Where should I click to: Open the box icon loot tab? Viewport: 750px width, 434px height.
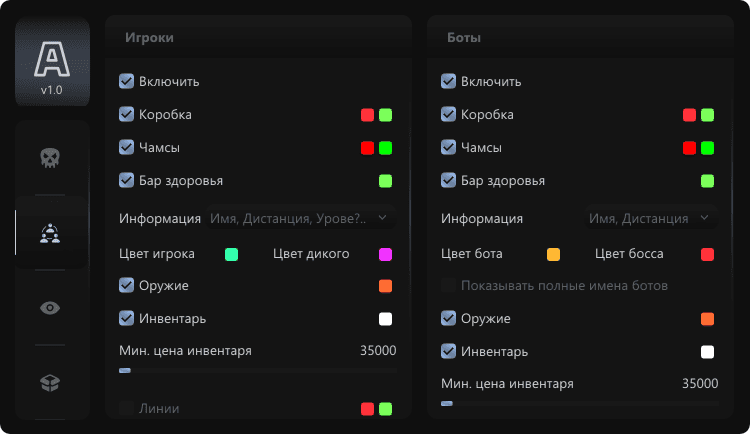(x=51, y=383)
